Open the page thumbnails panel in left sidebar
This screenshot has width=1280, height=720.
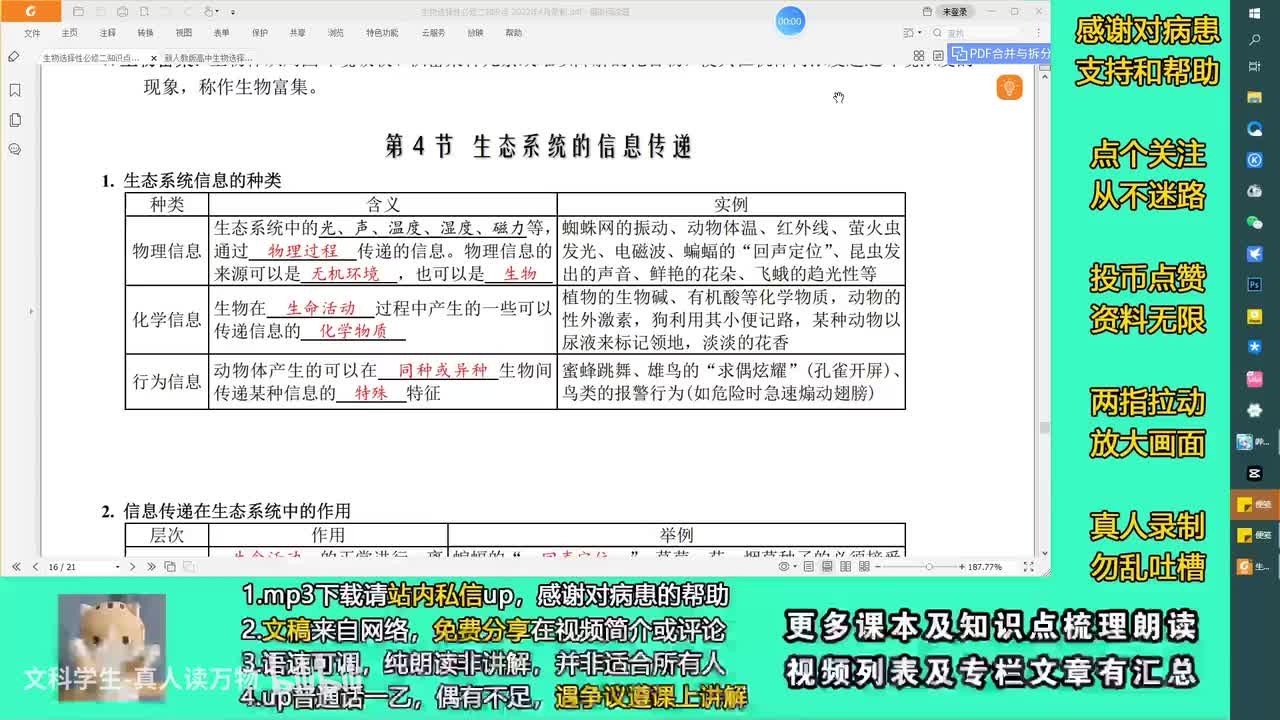[15, 120]
